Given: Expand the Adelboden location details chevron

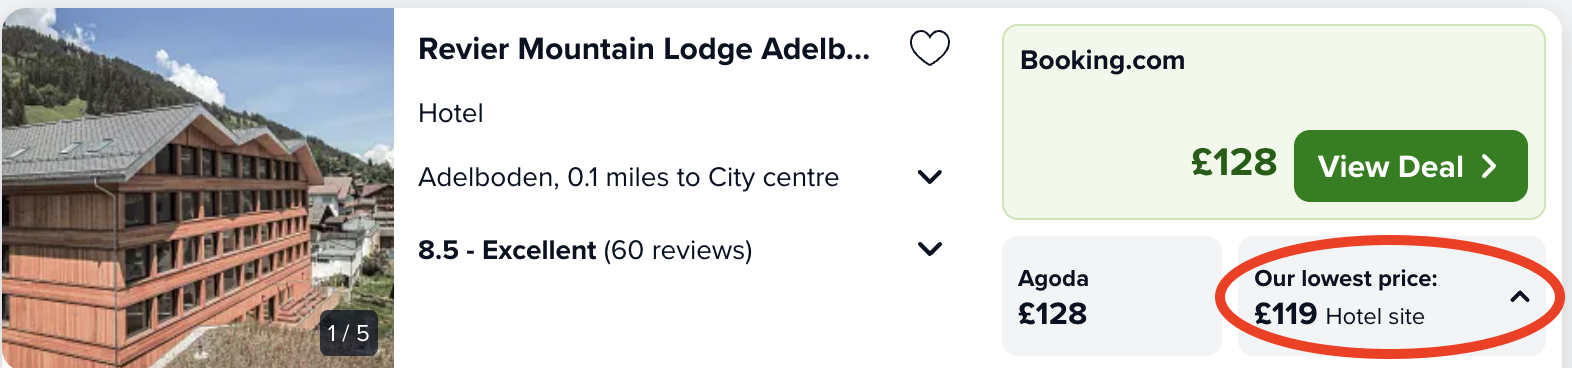Looking at the screenshot, I should (x=930, y=177).
